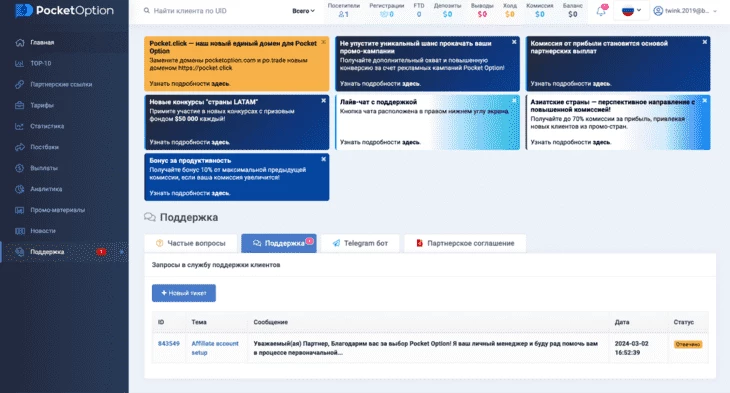Click the Дата column header

click(x=622, y=322)
